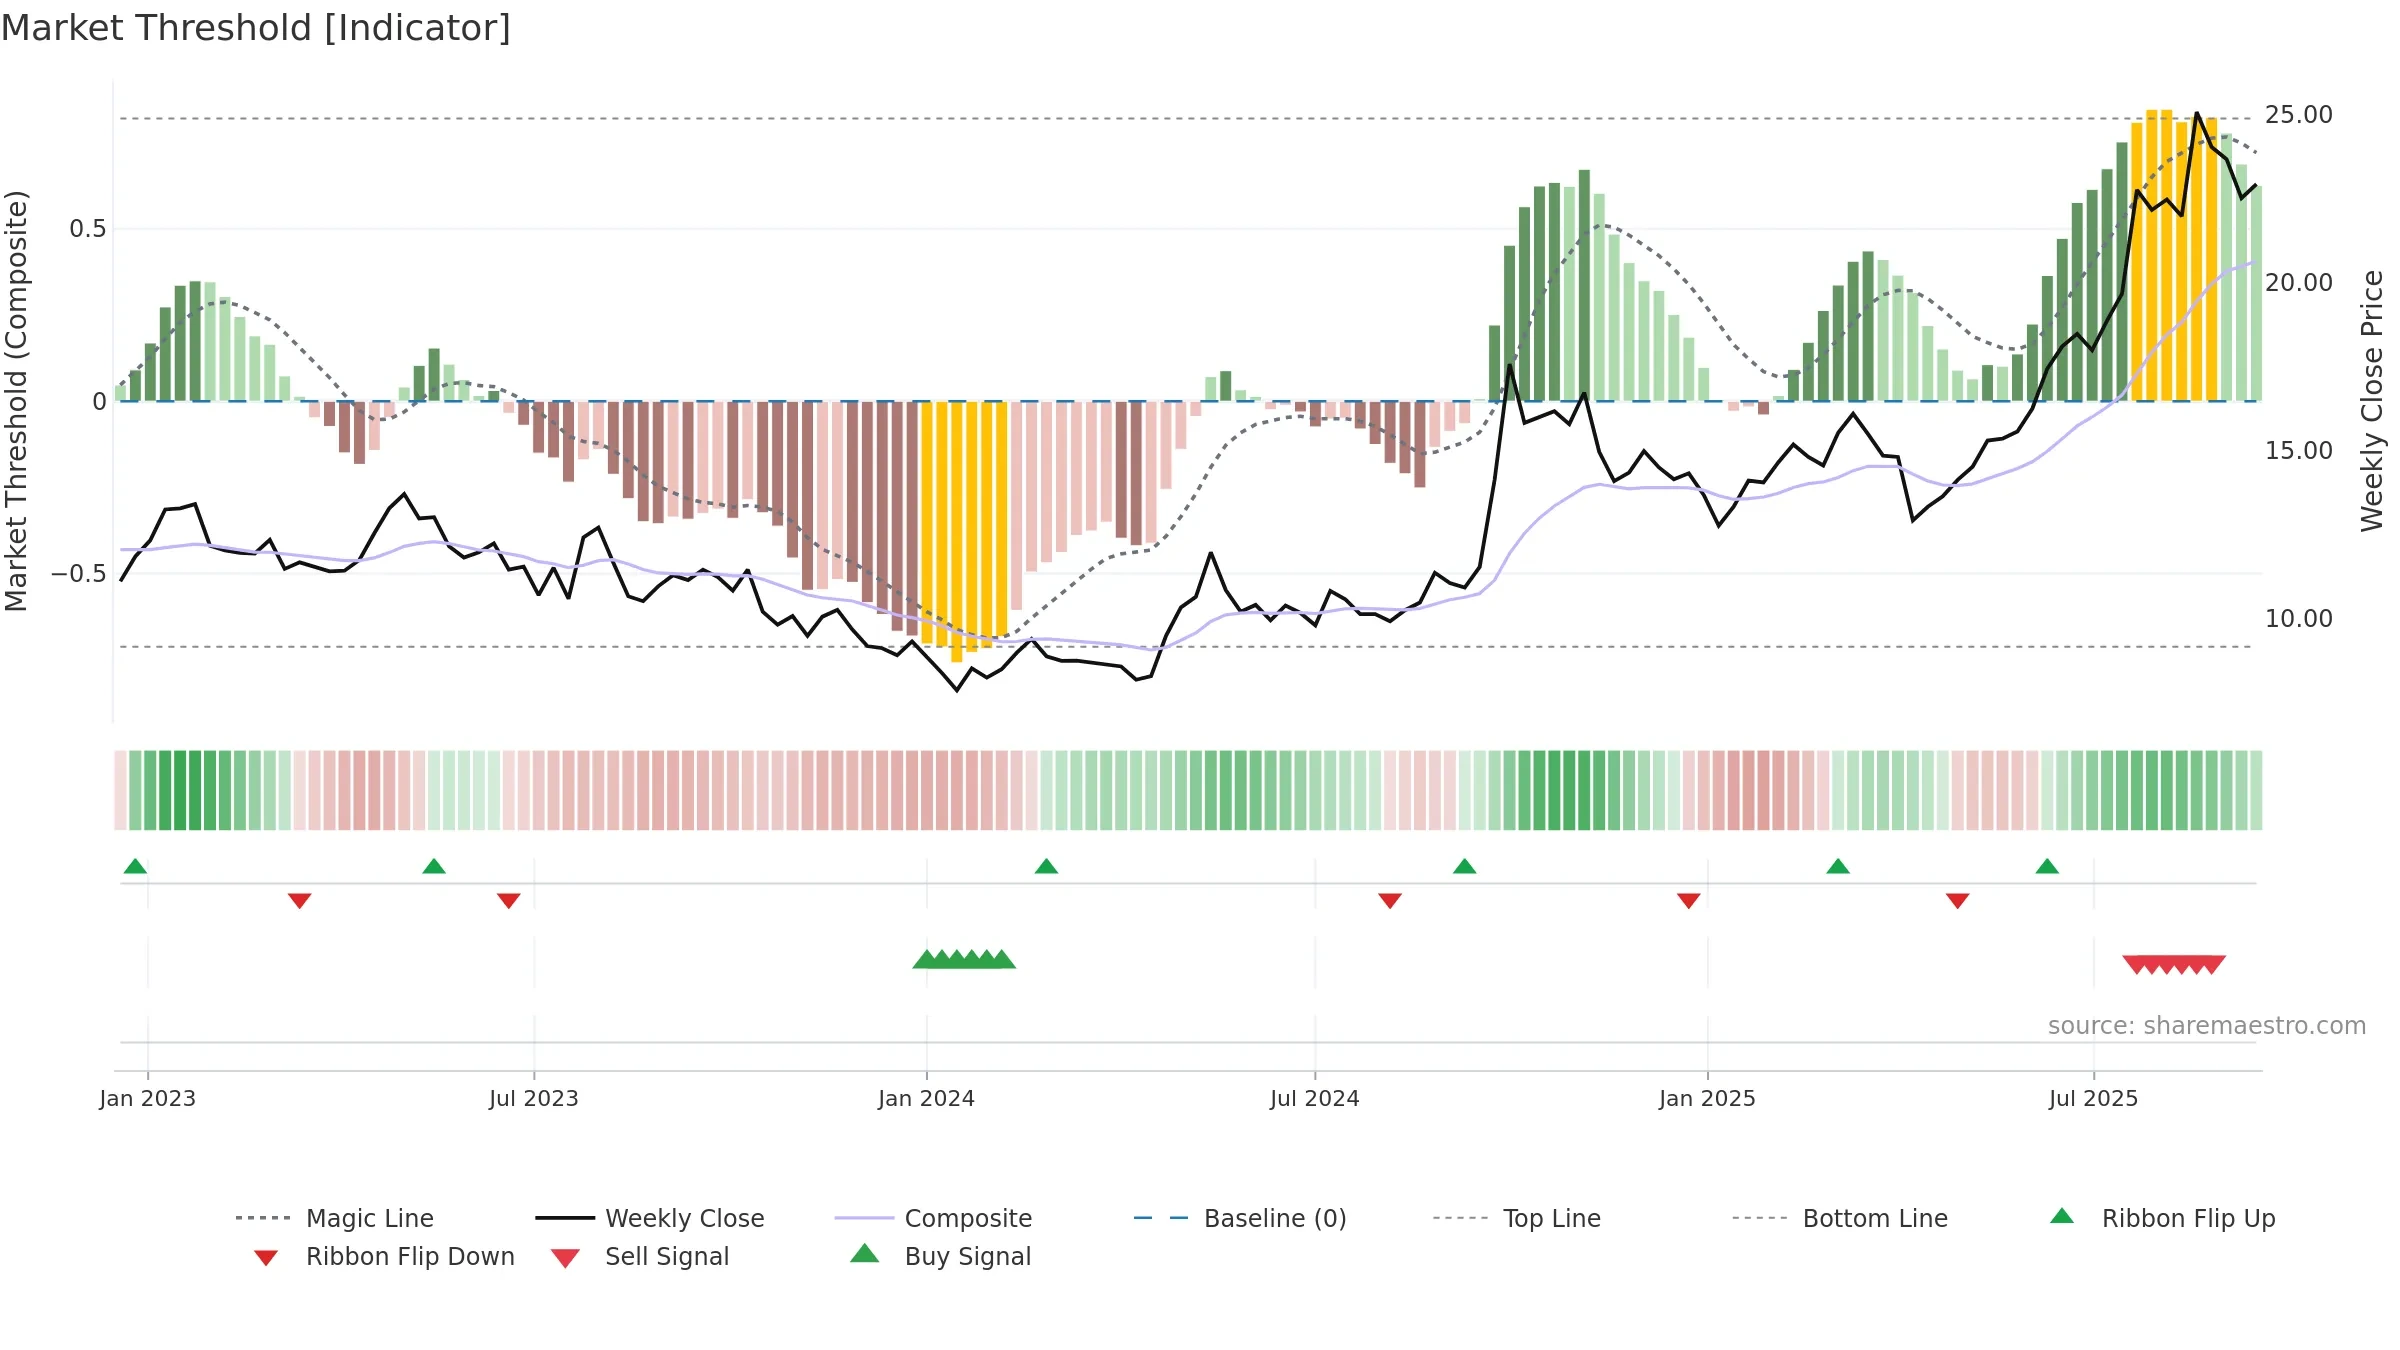Click the Jan 2024 axis label
Image resolution: width=2400 pixels, height=1350 pixels.
coord(926,1098)
